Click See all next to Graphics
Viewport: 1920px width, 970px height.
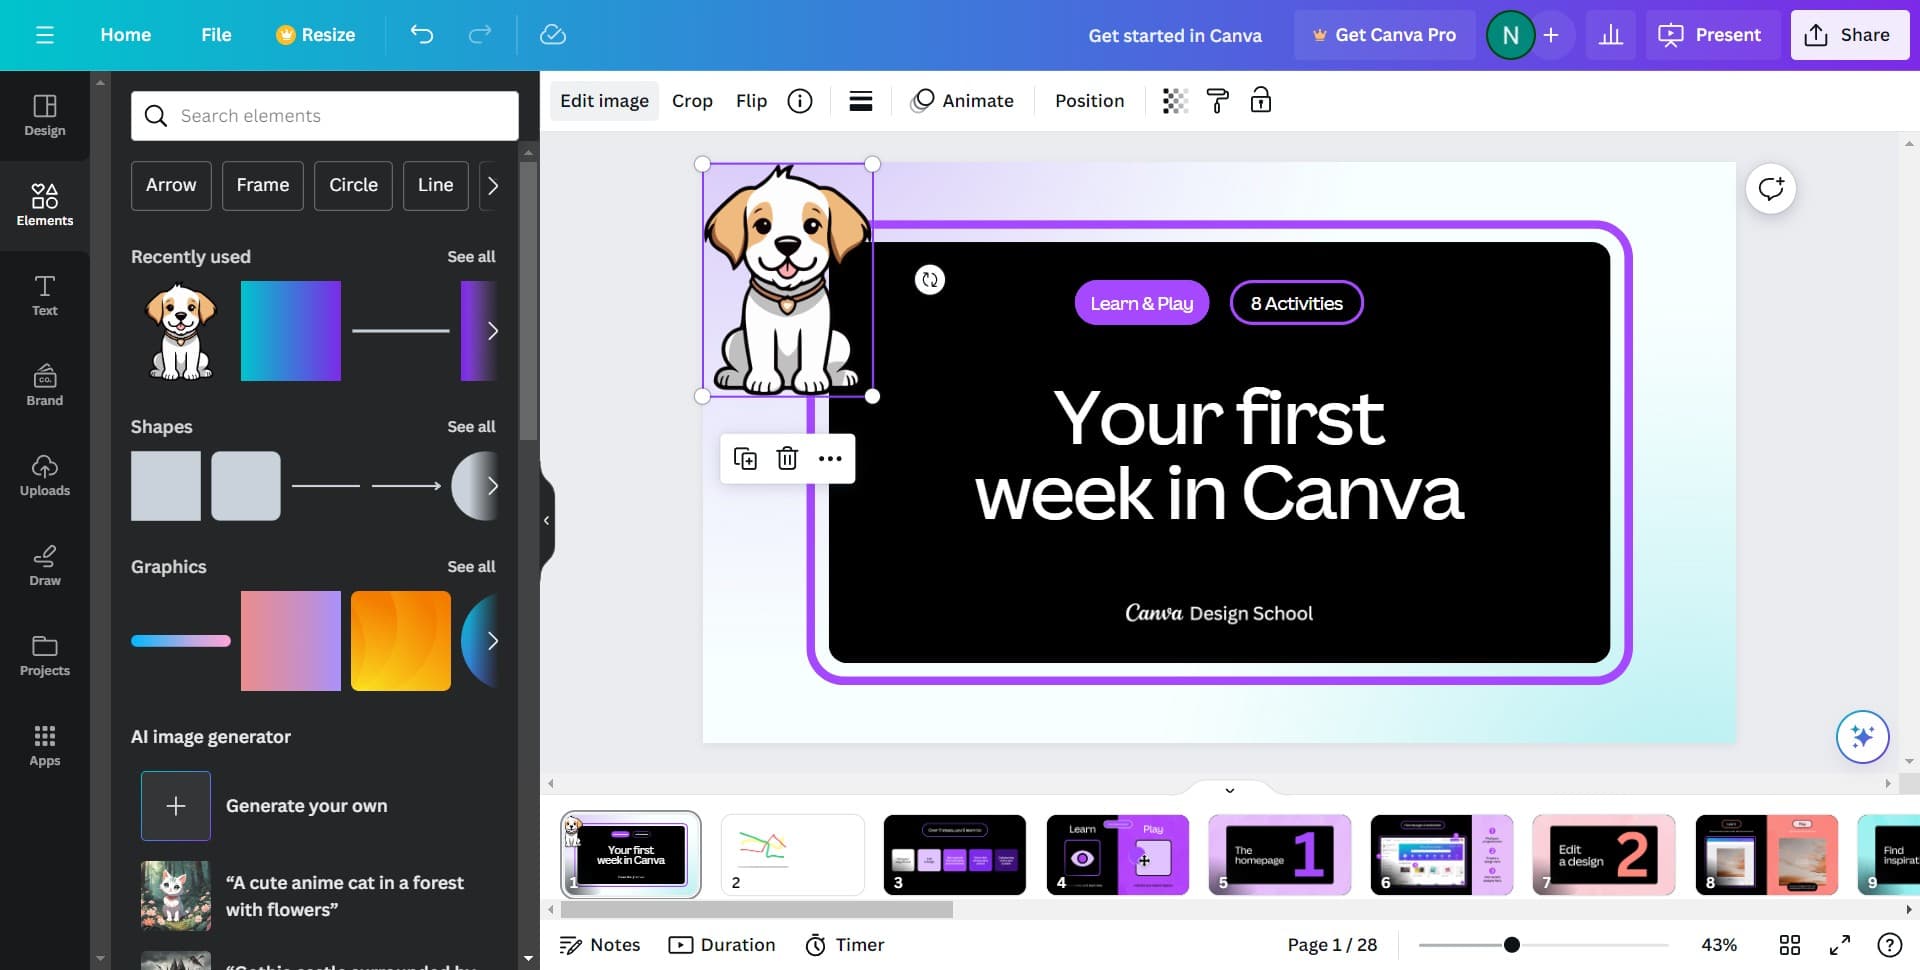pyautogui.click(x=471, y=567)
